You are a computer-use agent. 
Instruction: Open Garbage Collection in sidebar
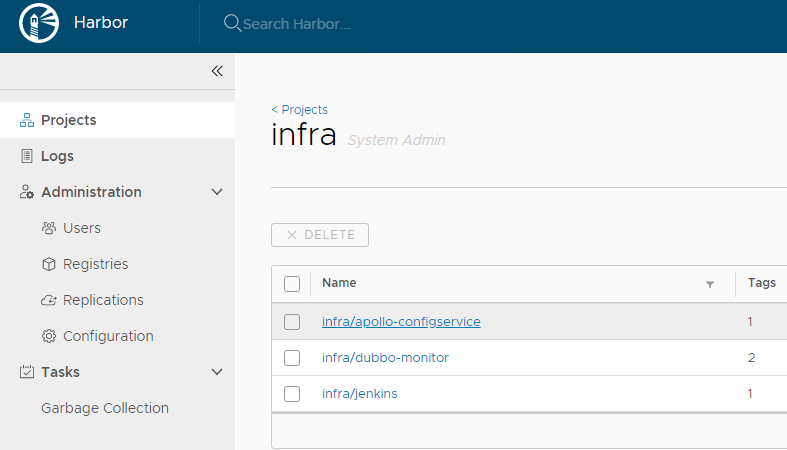(x=105, y=408)
